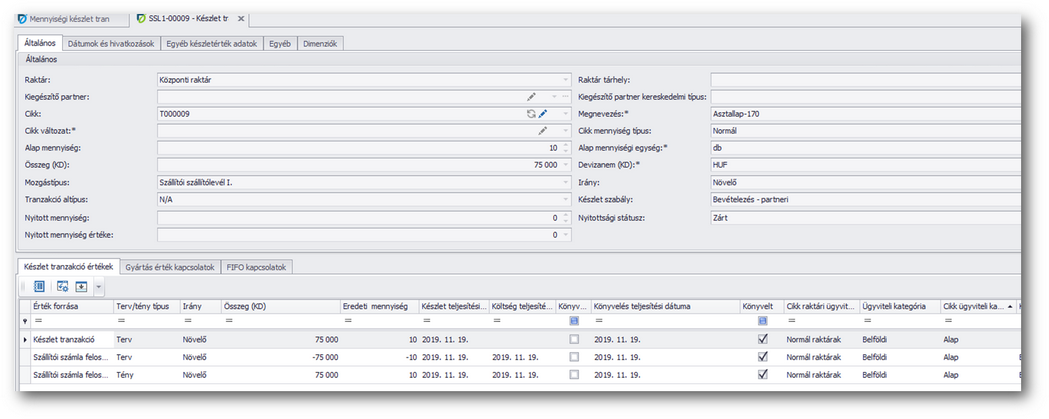Toggle Könyvelt checkbox in the Tény row
1049x419 pixels.
tap(763, 374)
